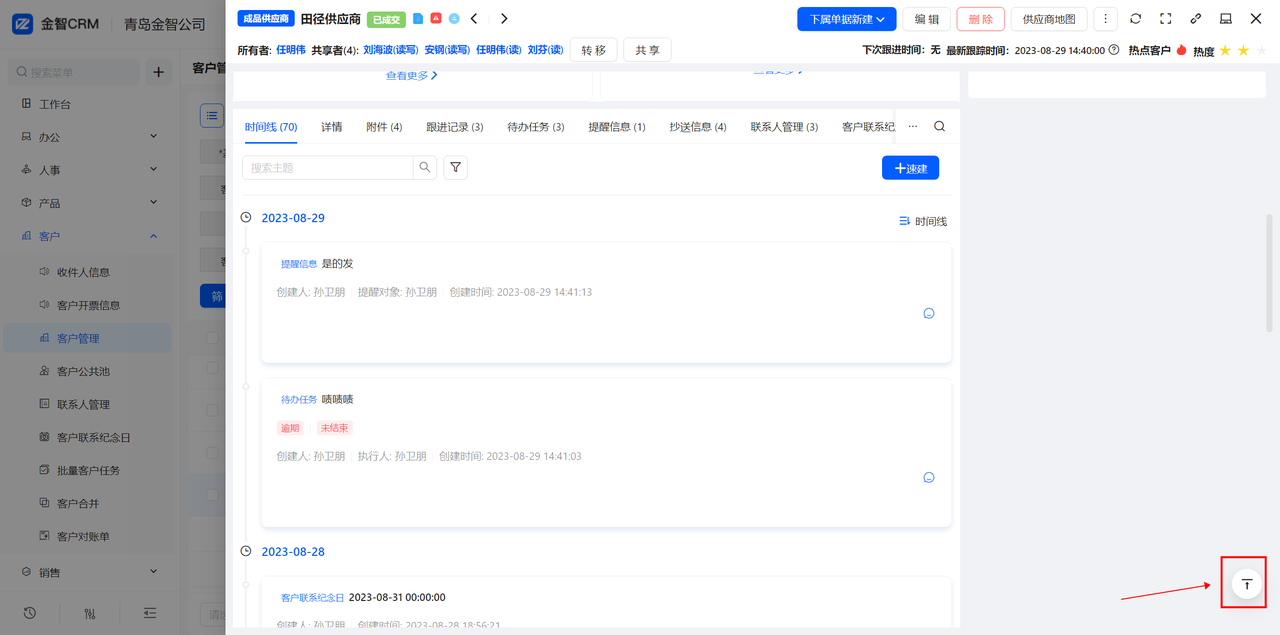Open the 待办任务 (3) tab

click(x=536, y=127)
